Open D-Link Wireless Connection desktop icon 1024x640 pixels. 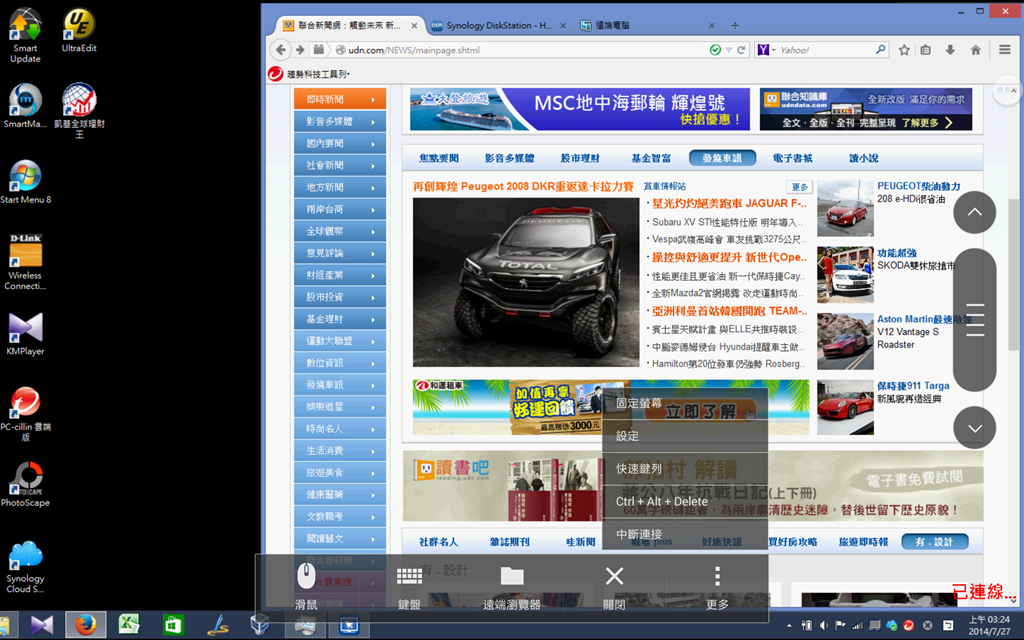(x=25, y=261)
